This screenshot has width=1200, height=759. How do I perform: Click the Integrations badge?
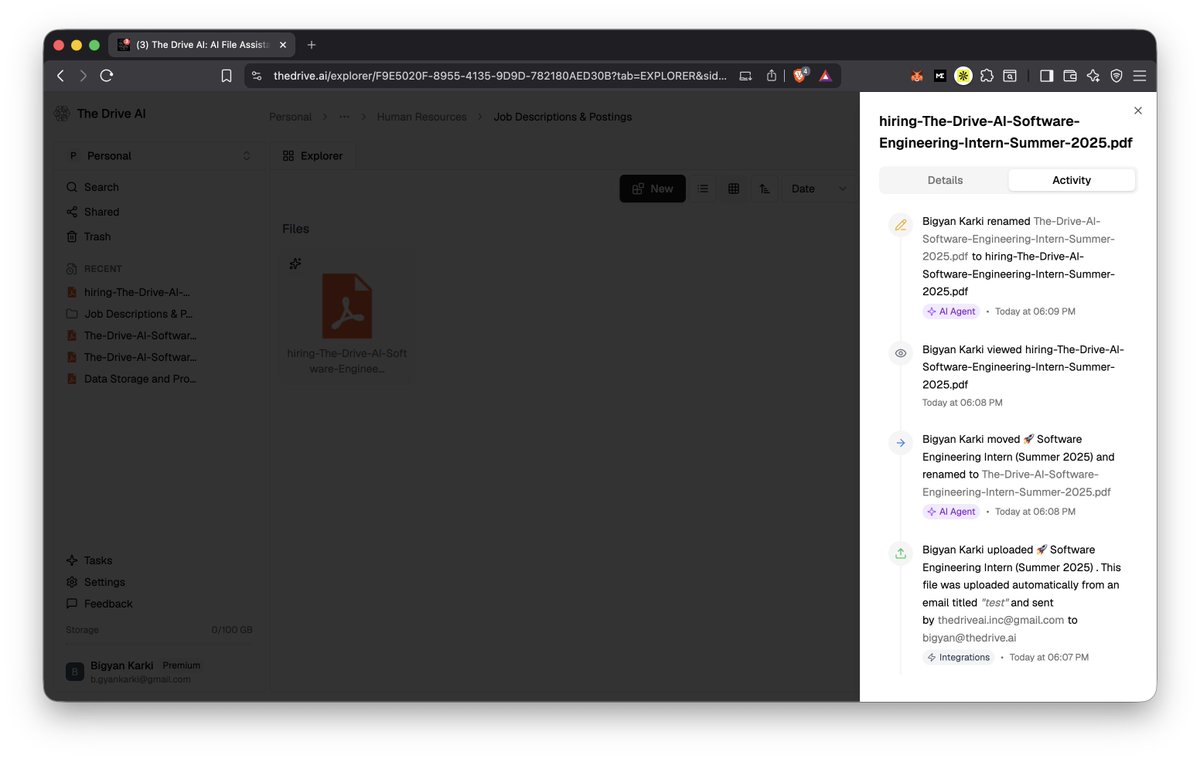[x=958, y=657]
